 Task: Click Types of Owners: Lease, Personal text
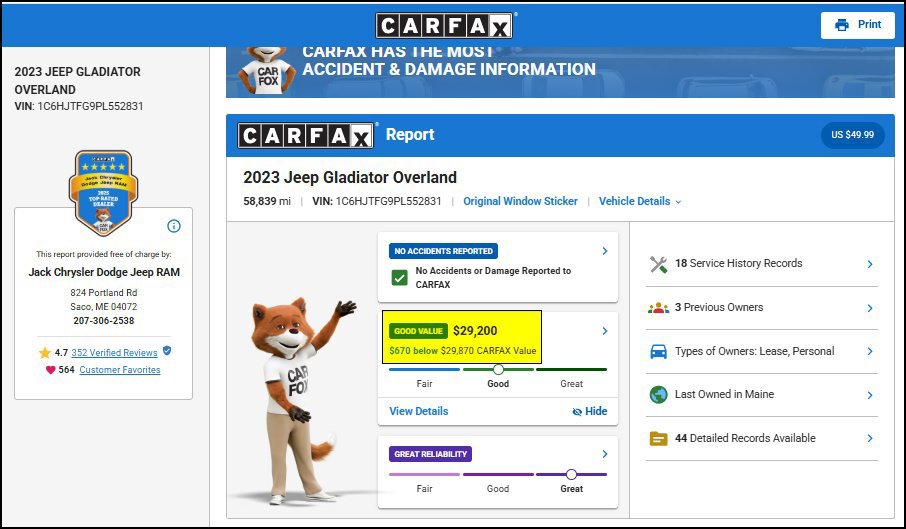point(755,351)
